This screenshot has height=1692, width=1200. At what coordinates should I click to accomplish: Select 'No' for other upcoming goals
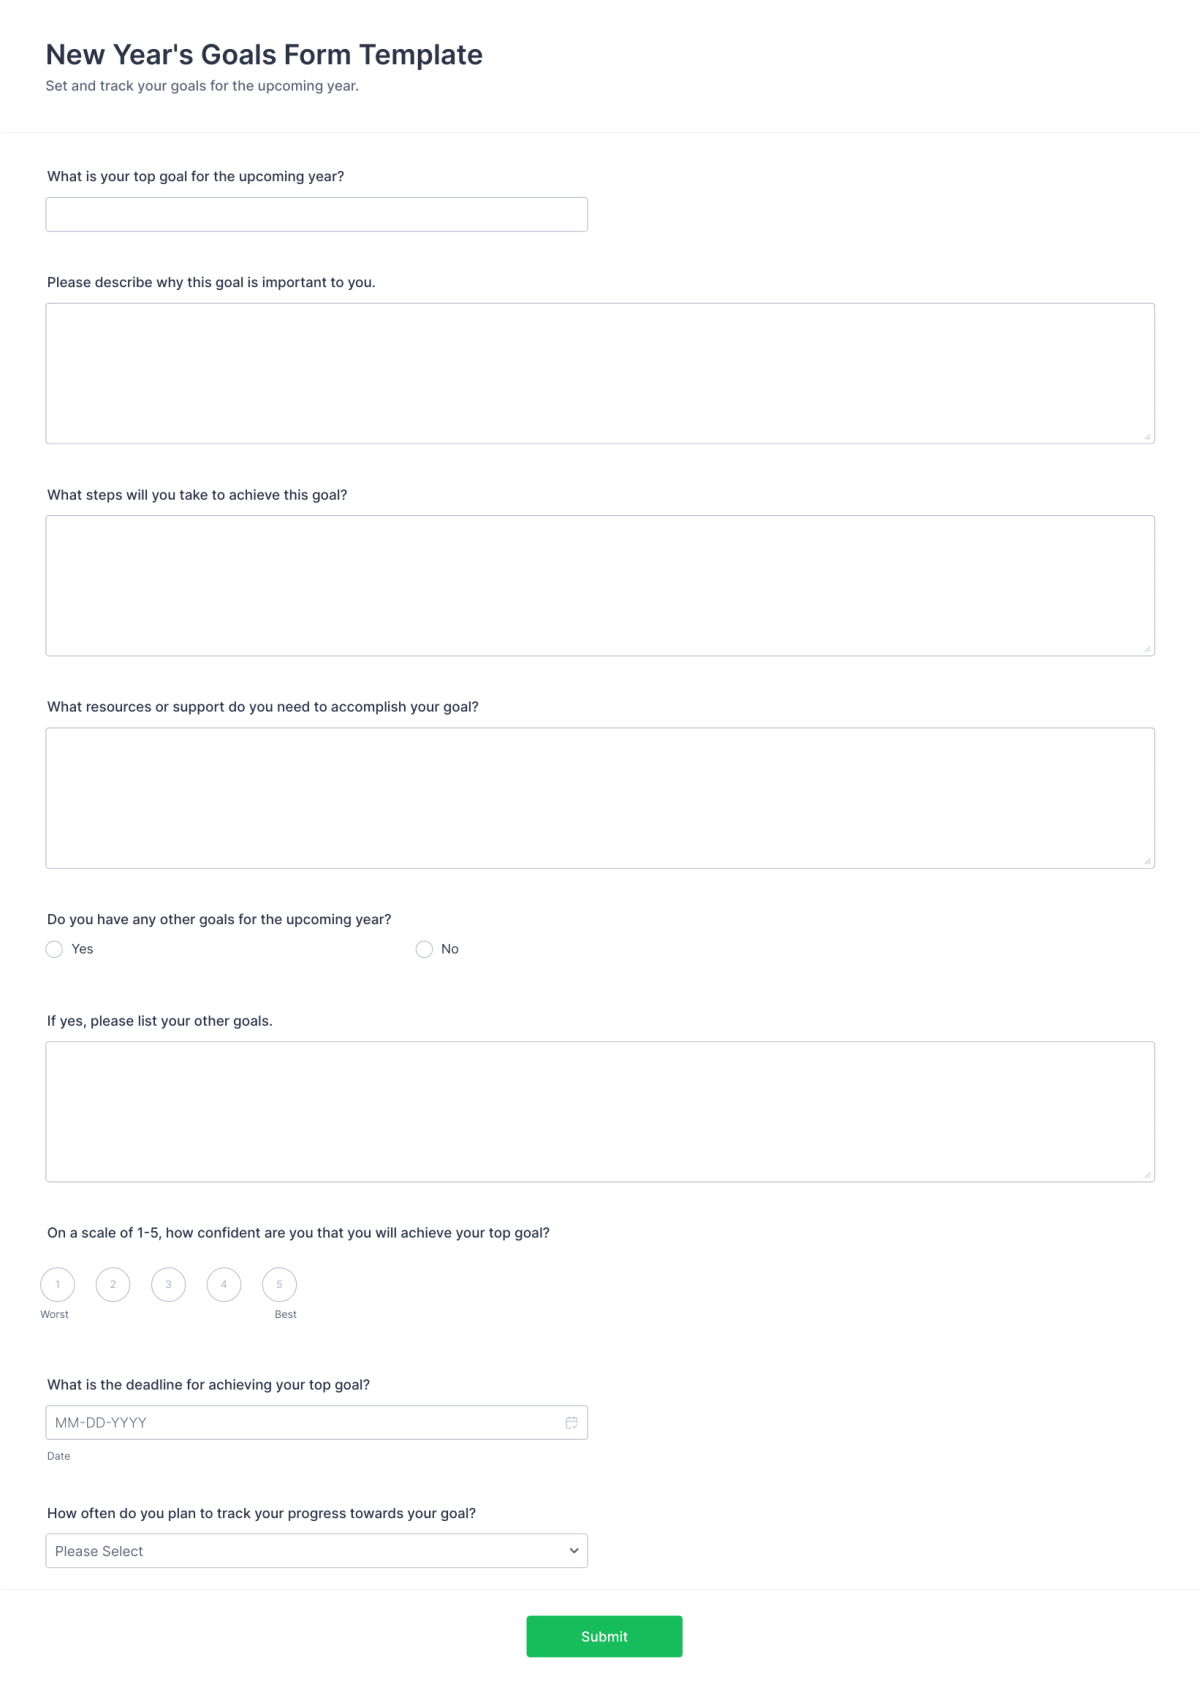tap(425, 948)
